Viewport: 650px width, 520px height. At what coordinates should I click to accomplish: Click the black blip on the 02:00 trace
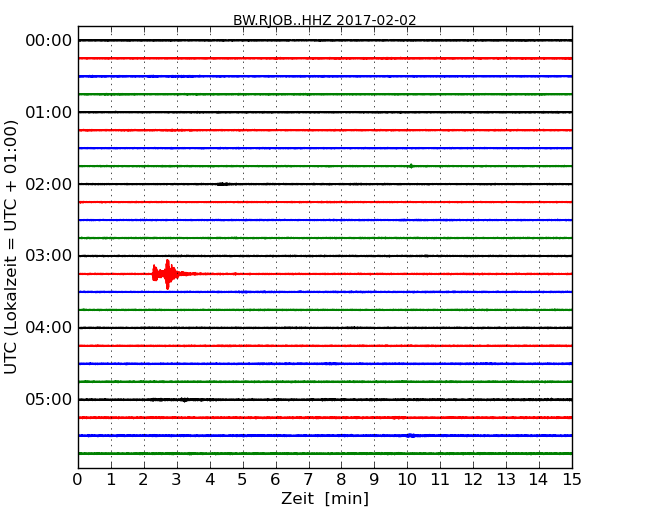223,184
